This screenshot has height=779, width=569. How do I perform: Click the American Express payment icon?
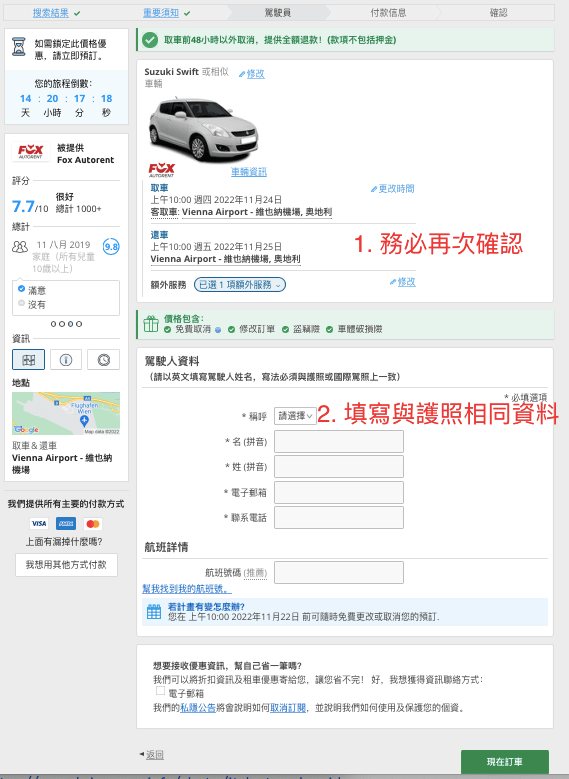point(66,524)
